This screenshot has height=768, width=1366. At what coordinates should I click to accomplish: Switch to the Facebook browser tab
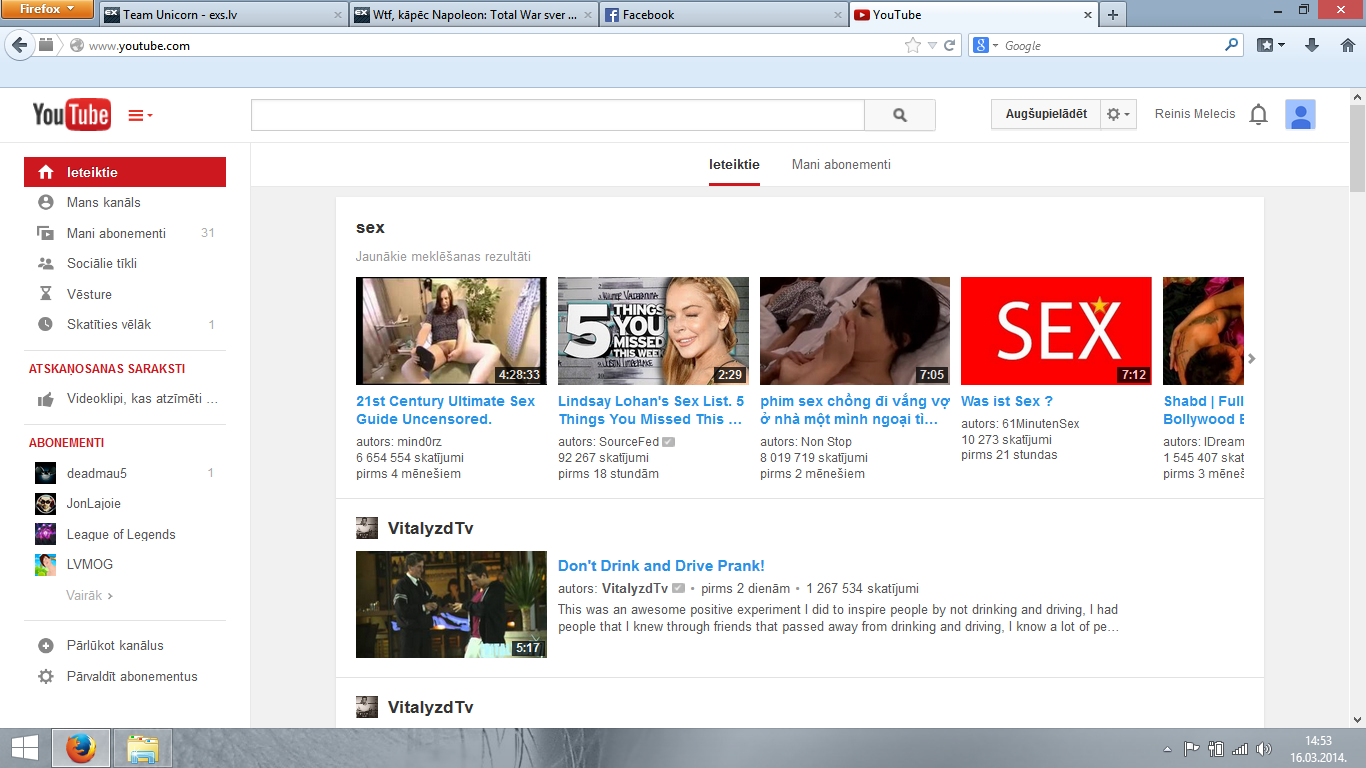click(724, 15)
